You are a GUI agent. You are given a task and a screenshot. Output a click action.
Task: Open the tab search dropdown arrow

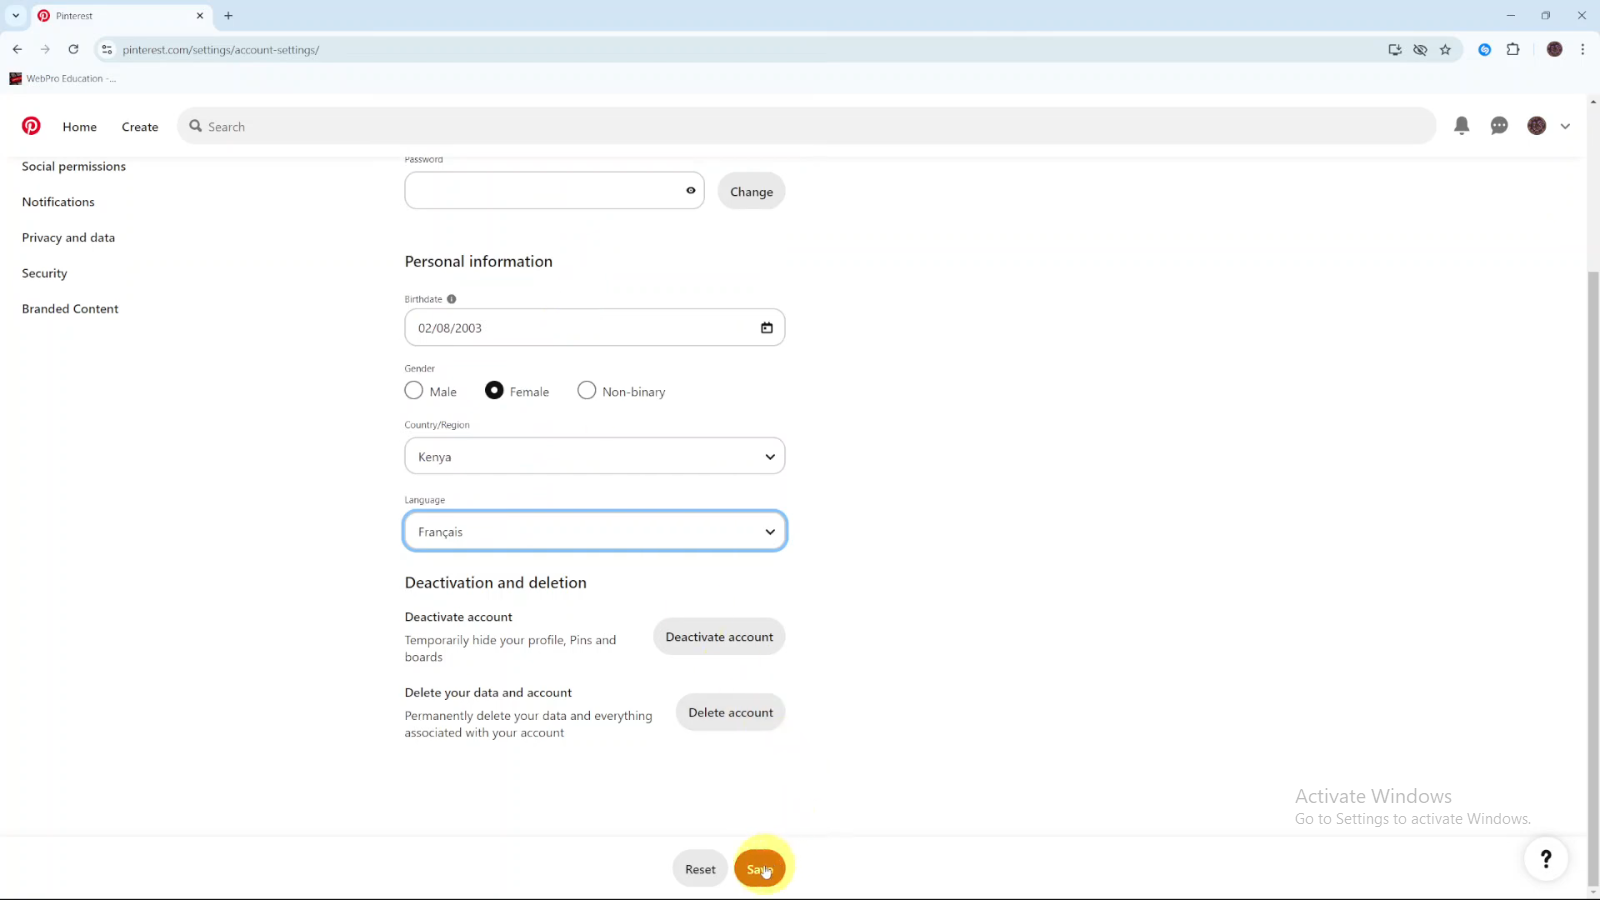[15, 16]
